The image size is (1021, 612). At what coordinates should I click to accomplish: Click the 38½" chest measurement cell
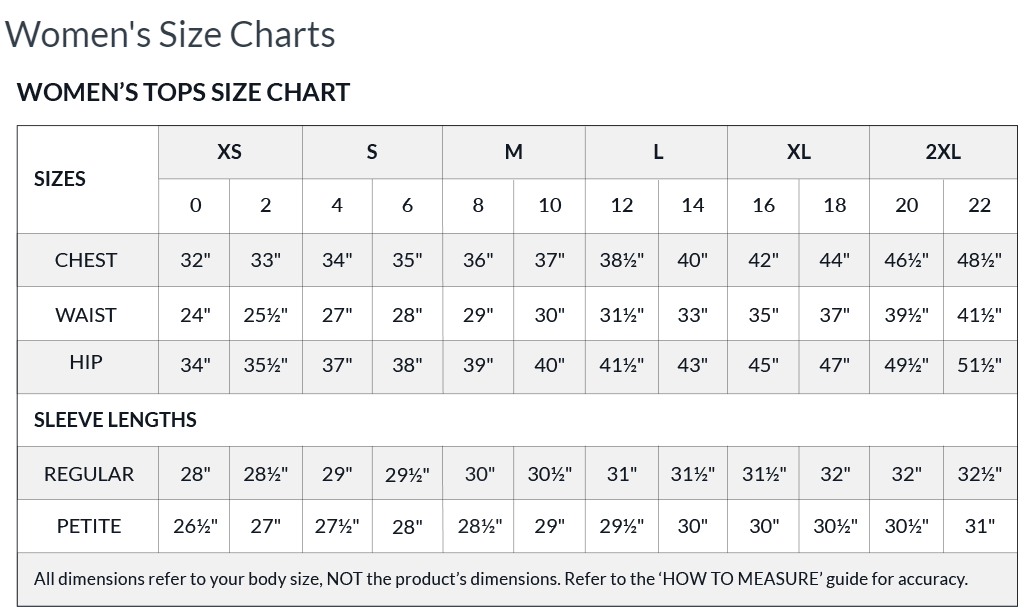pyautogui.click(x=621, y=260)
